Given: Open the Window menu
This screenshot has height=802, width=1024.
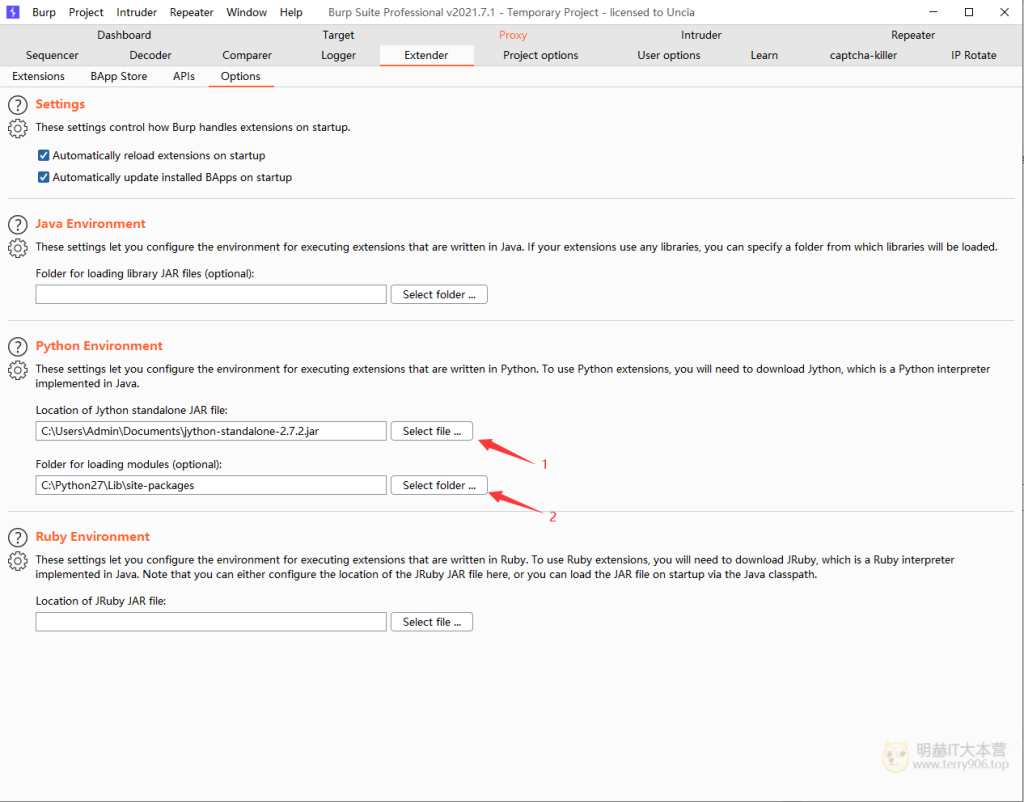Looking at the screenshot, I should pos(246,12).
